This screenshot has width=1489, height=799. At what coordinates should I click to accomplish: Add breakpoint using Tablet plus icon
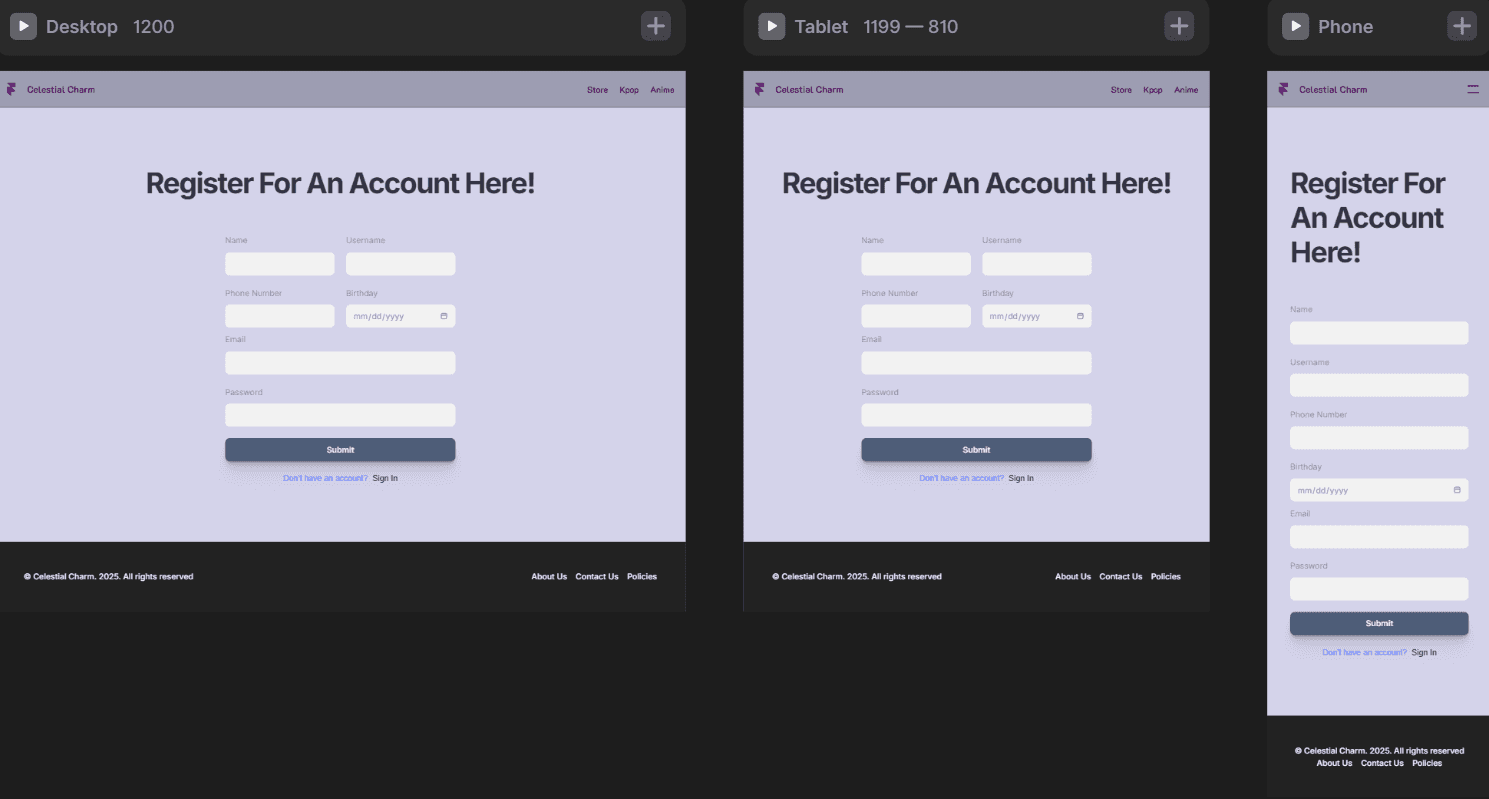[1179, 27]
